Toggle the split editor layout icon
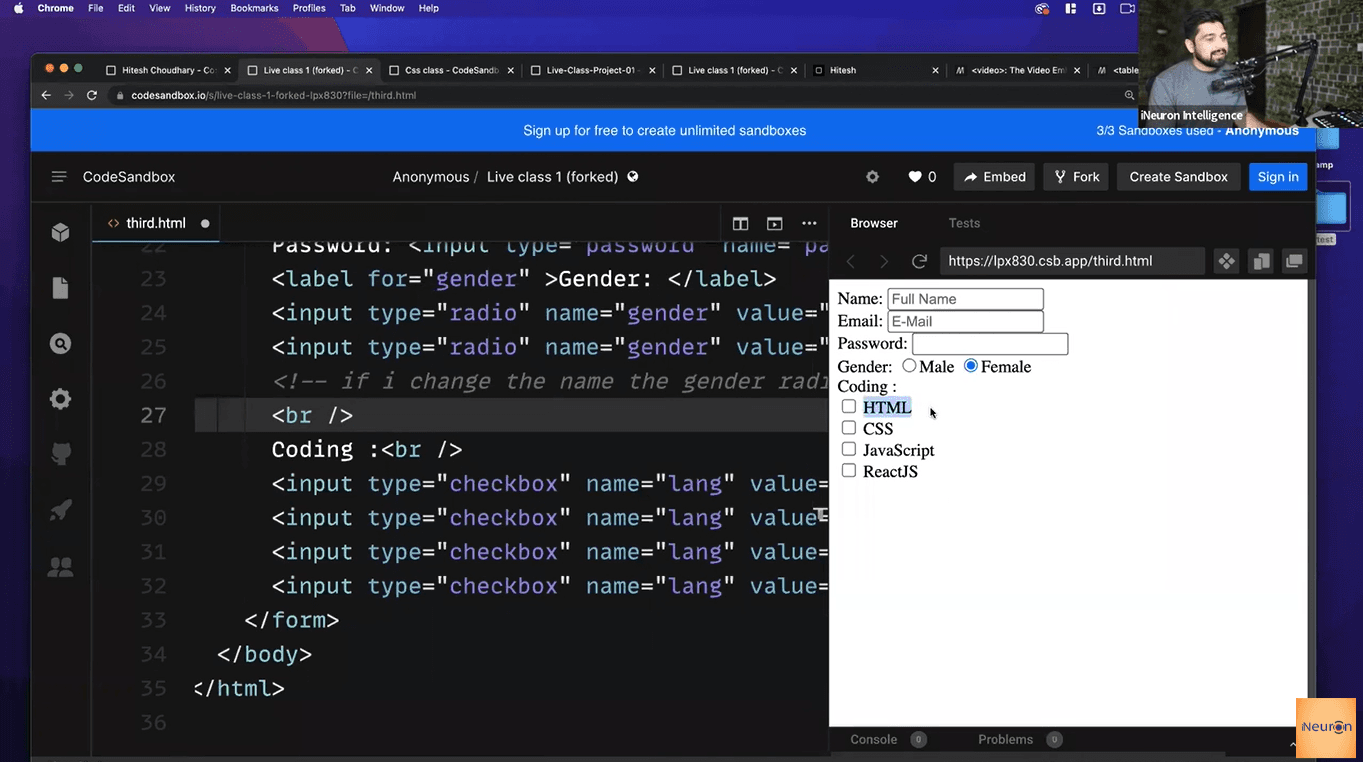1363x762 pixels. (x=740, y=223)
